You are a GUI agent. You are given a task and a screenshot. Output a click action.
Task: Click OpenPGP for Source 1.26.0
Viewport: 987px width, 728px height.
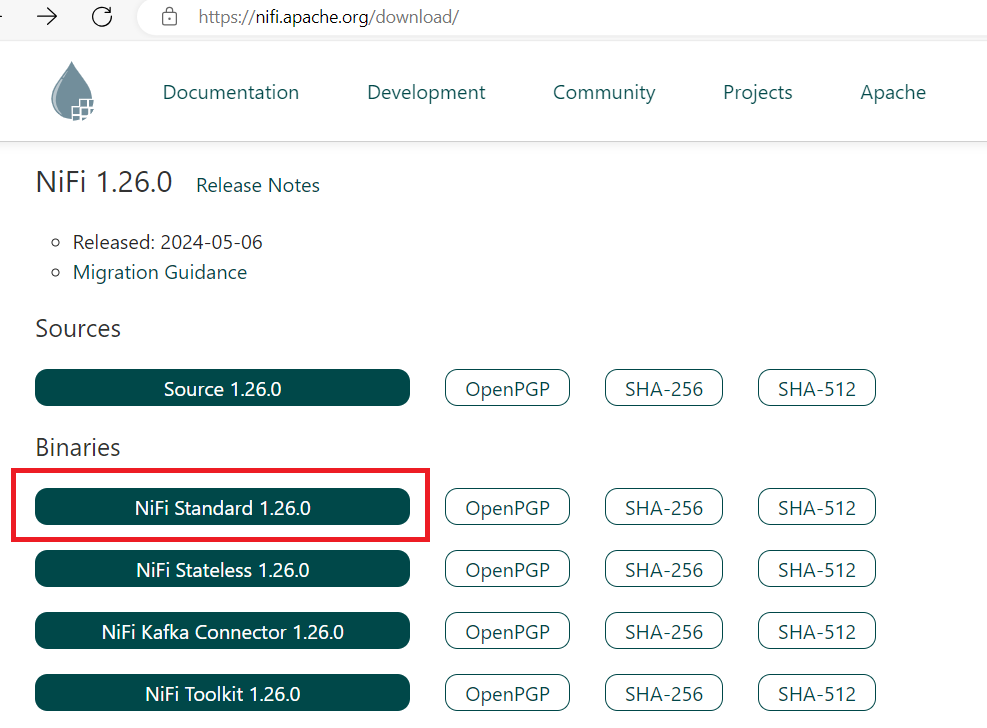[507, 388]
